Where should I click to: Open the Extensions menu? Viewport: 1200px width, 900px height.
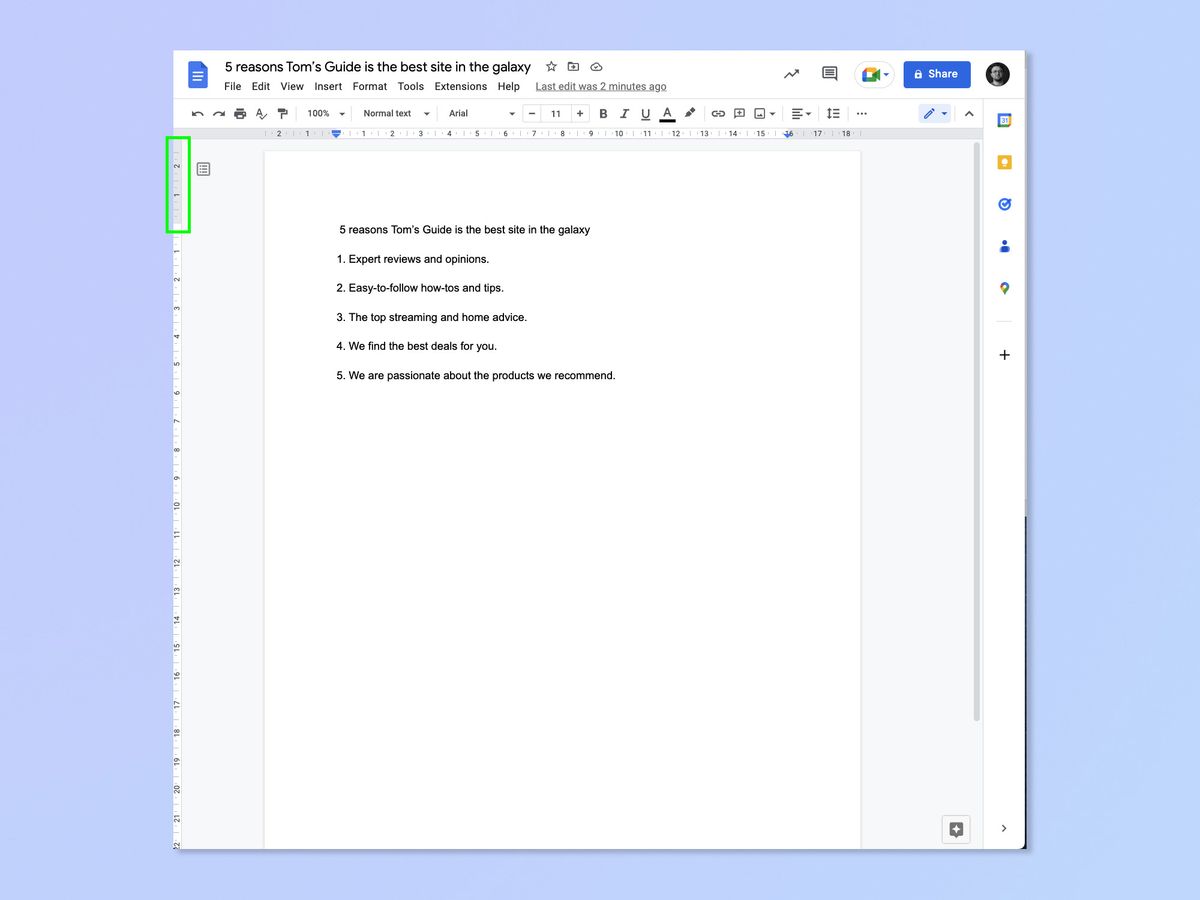[x=460, y=86]
